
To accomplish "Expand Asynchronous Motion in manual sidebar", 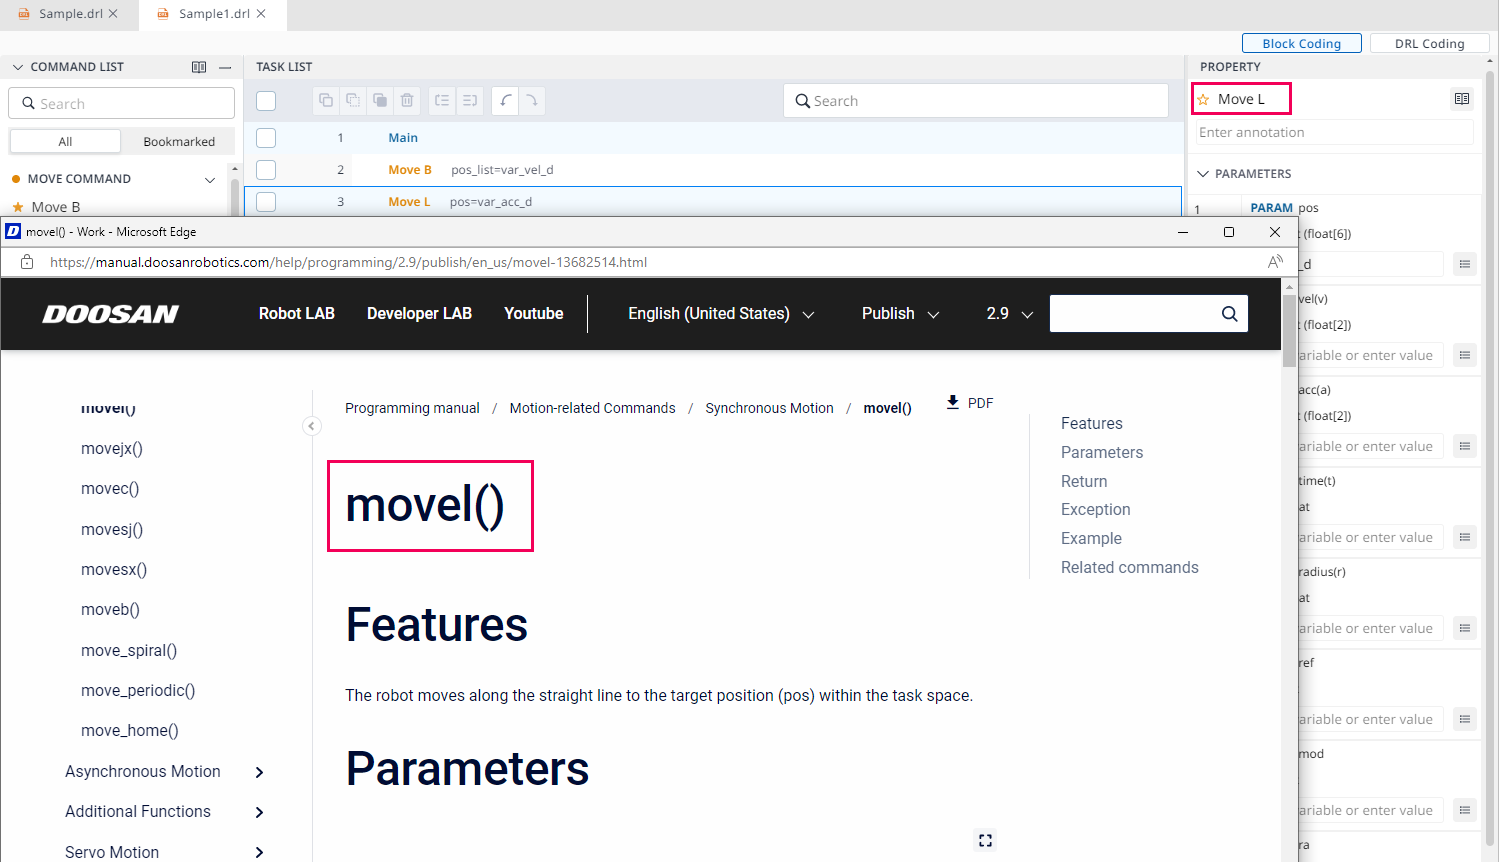I will click(259, 772).
